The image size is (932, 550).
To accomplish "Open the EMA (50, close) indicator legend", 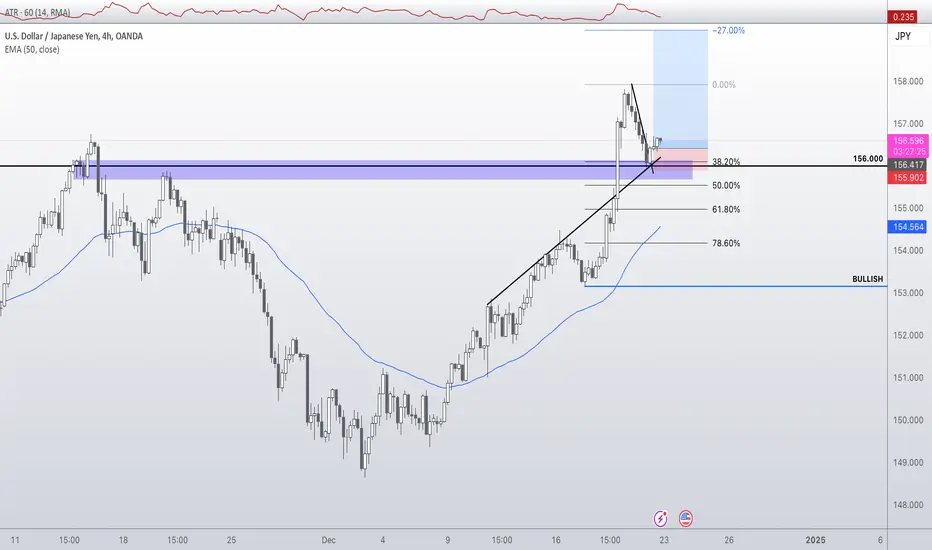I will (x=32, y=49).
